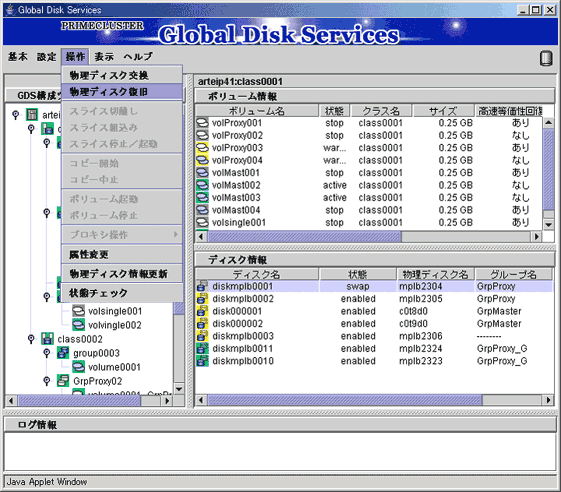The height and width of the screenshot is (492, 561).
Task: Sort by the 物理ディスク名 column header
Action: (x=435, y=274)
